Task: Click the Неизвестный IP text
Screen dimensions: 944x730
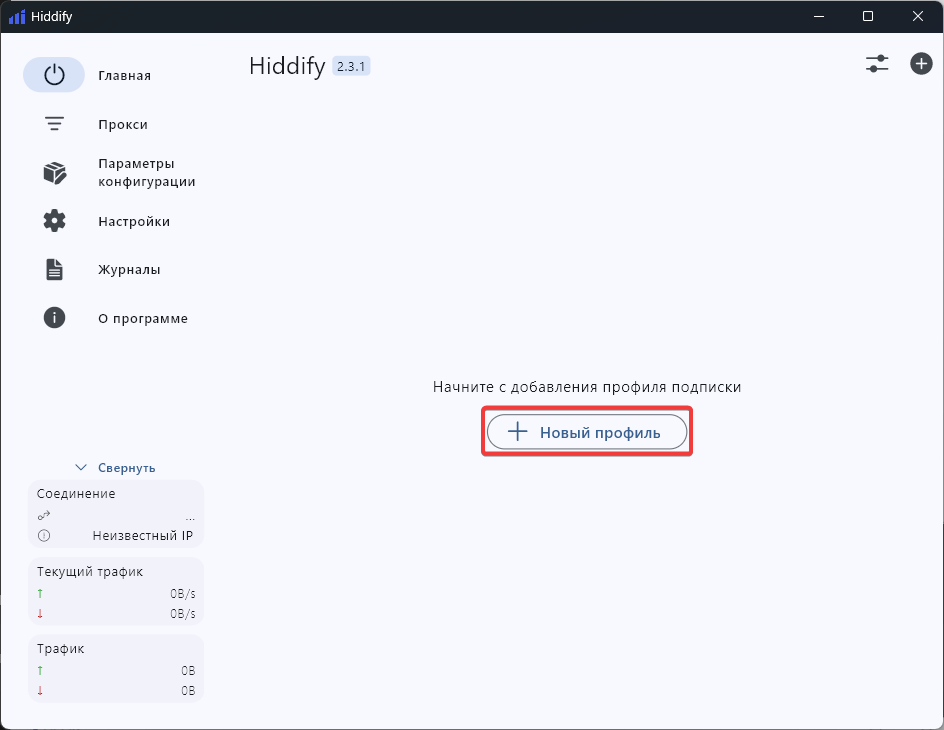Action: [x=143, y=536]
